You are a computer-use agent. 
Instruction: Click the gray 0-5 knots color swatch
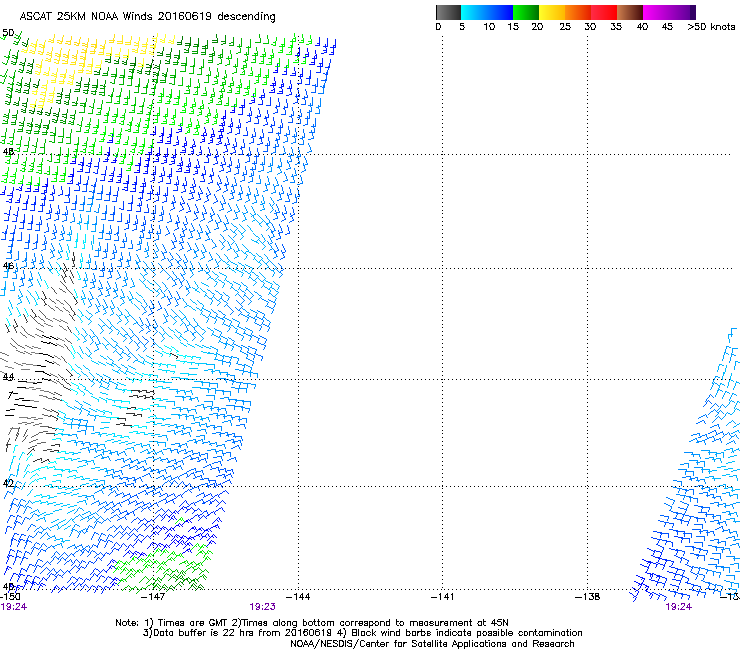coord(448,12)
